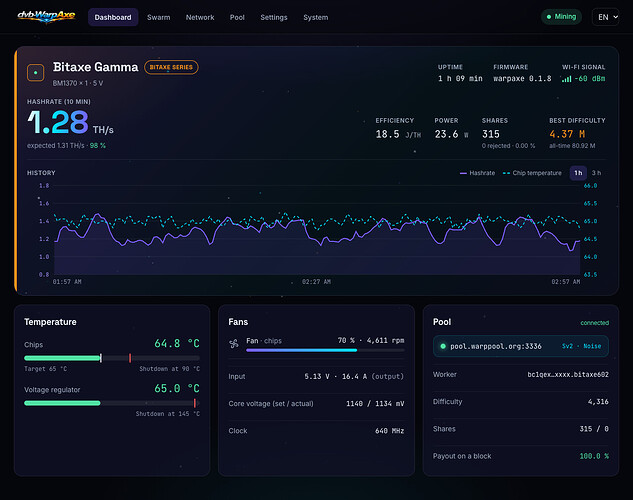Click the 100.0 % payout value
Viewport: 633px width, 500px height.
(x=594, y=456)
